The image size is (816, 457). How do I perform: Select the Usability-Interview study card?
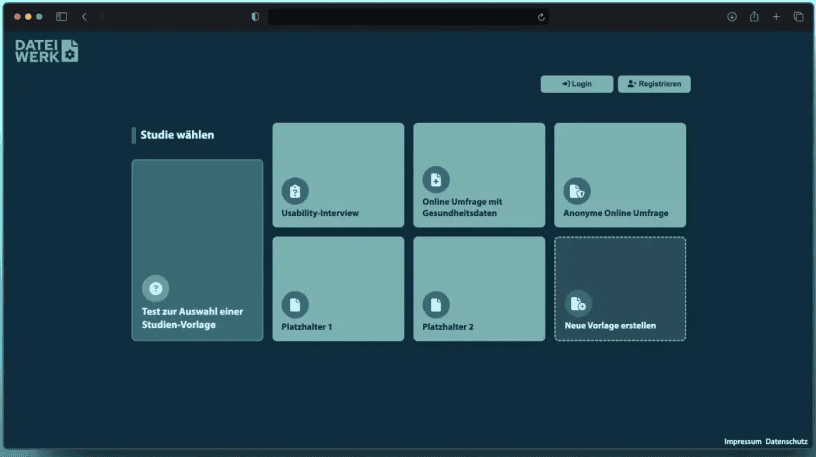point(338,176)
